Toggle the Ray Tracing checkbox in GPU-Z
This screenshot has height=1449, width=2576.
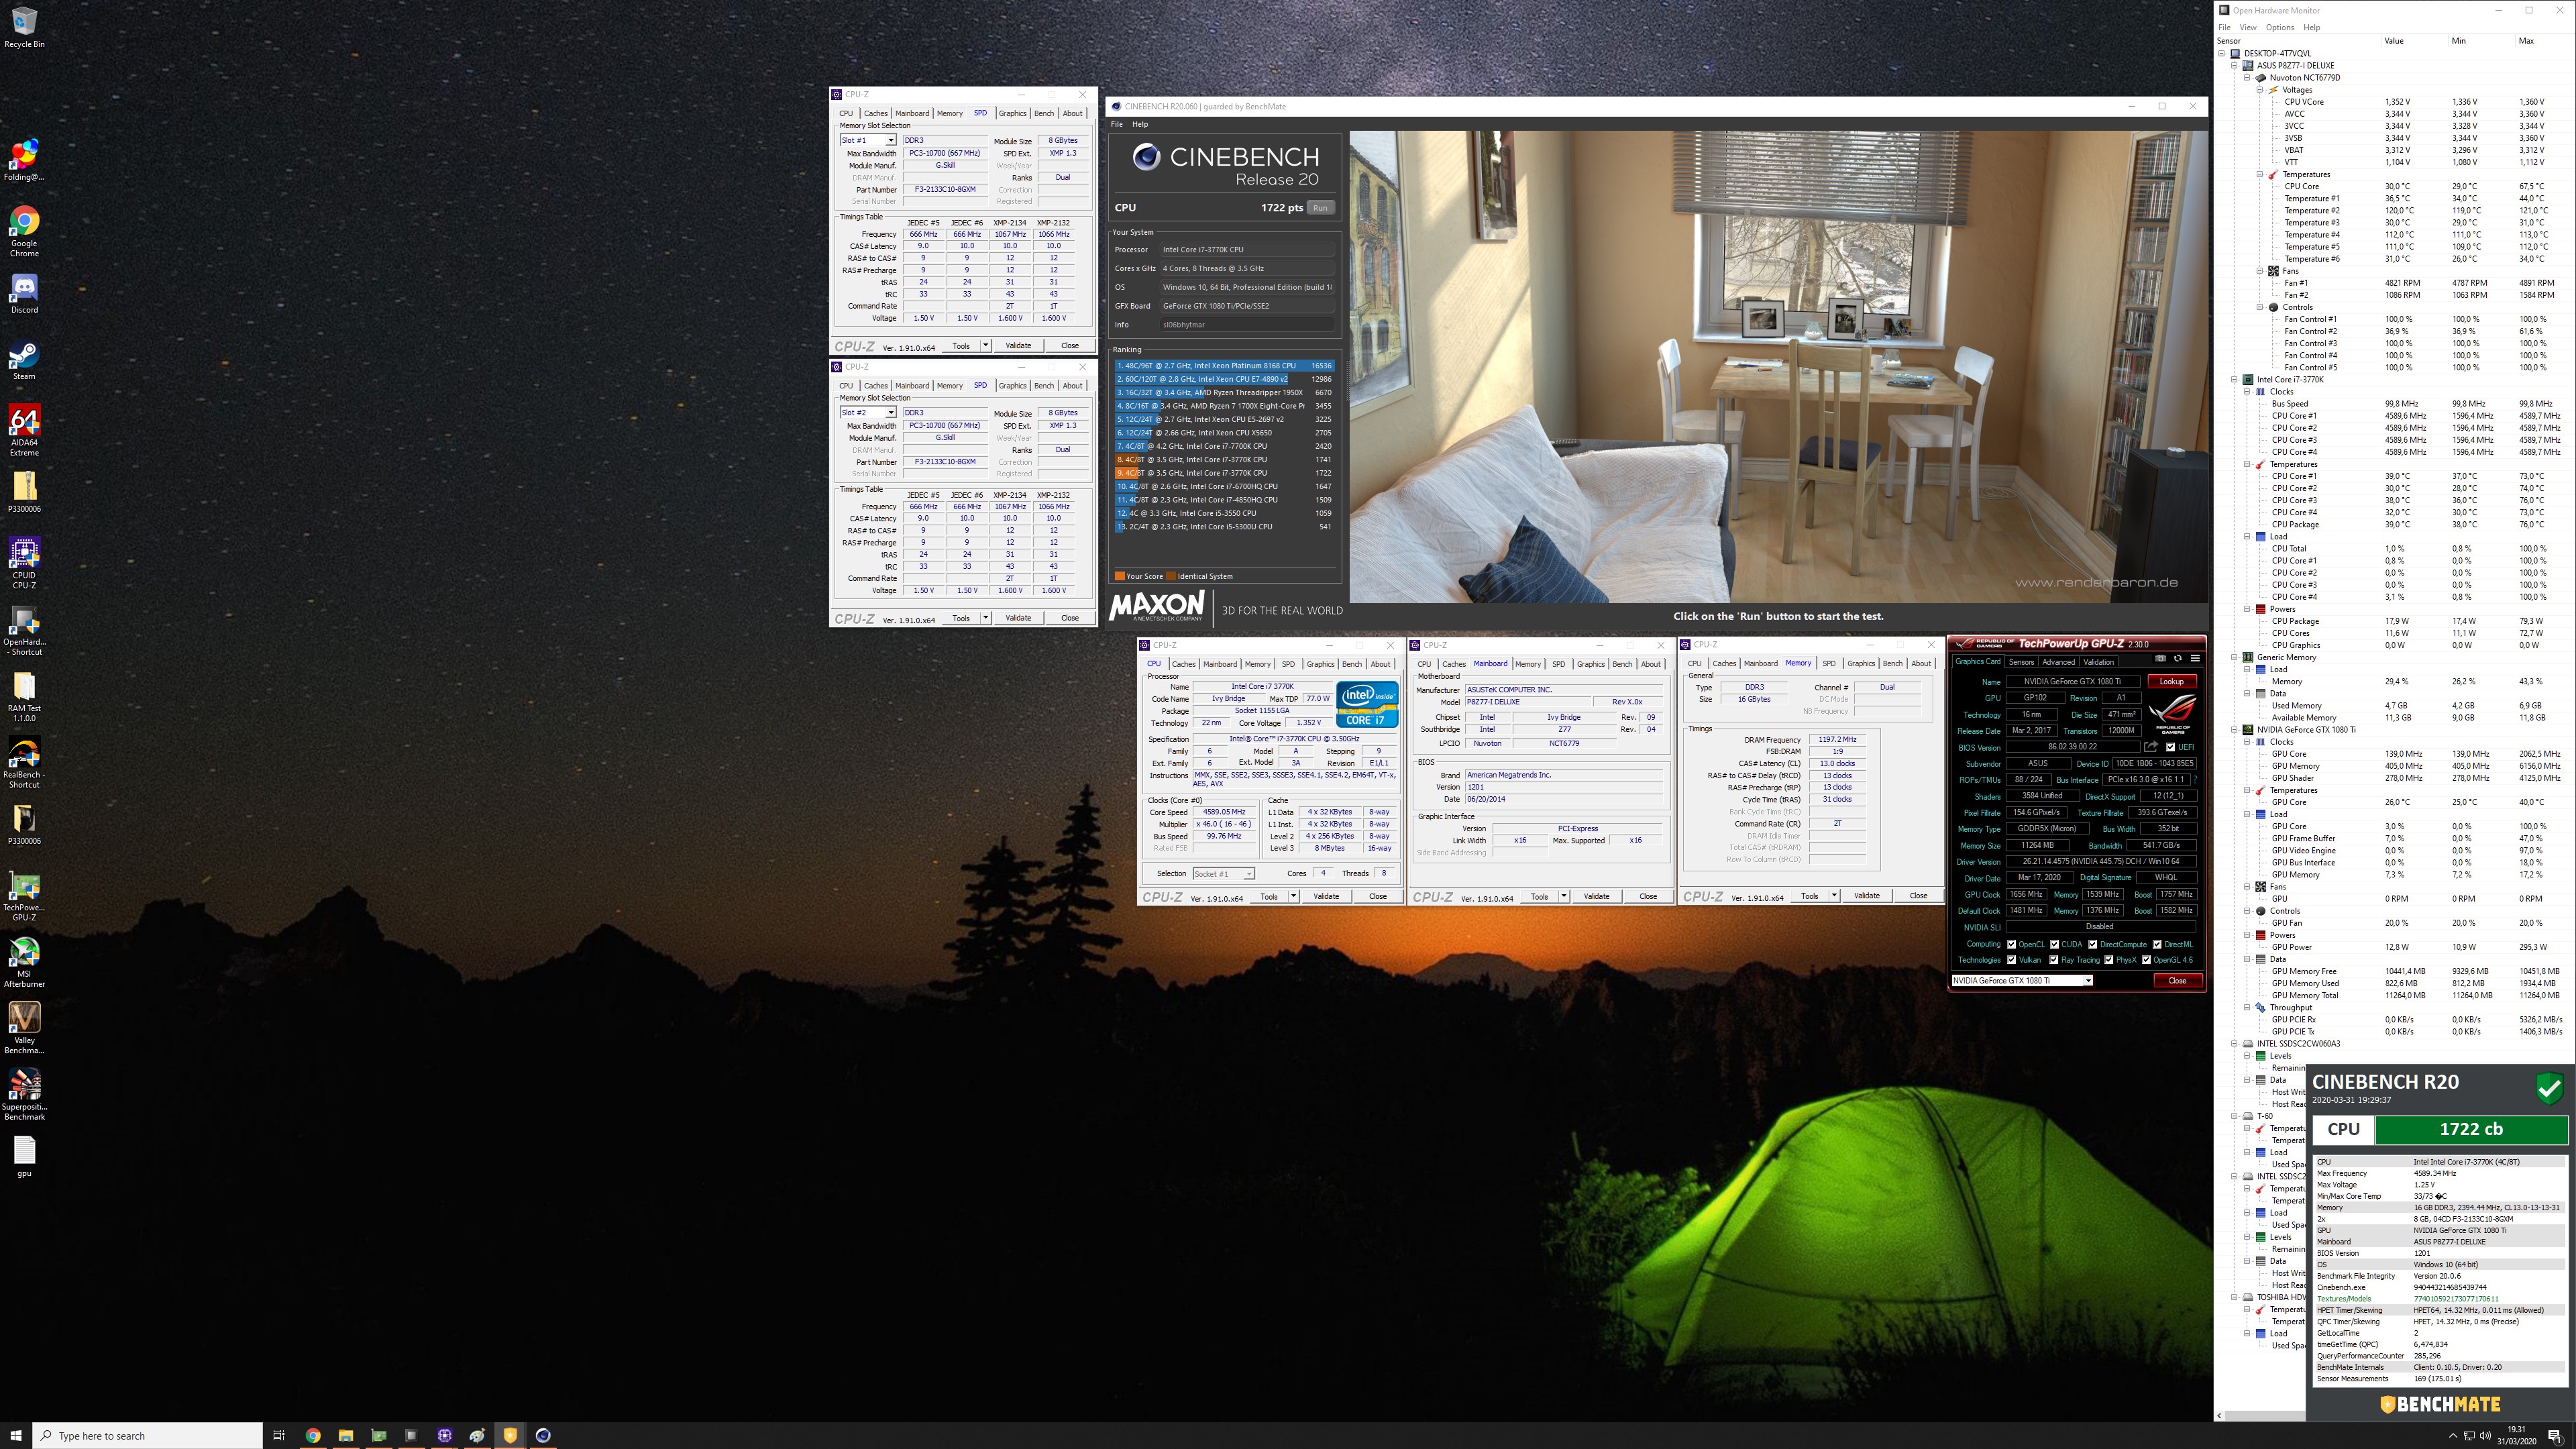(2054, 960)
